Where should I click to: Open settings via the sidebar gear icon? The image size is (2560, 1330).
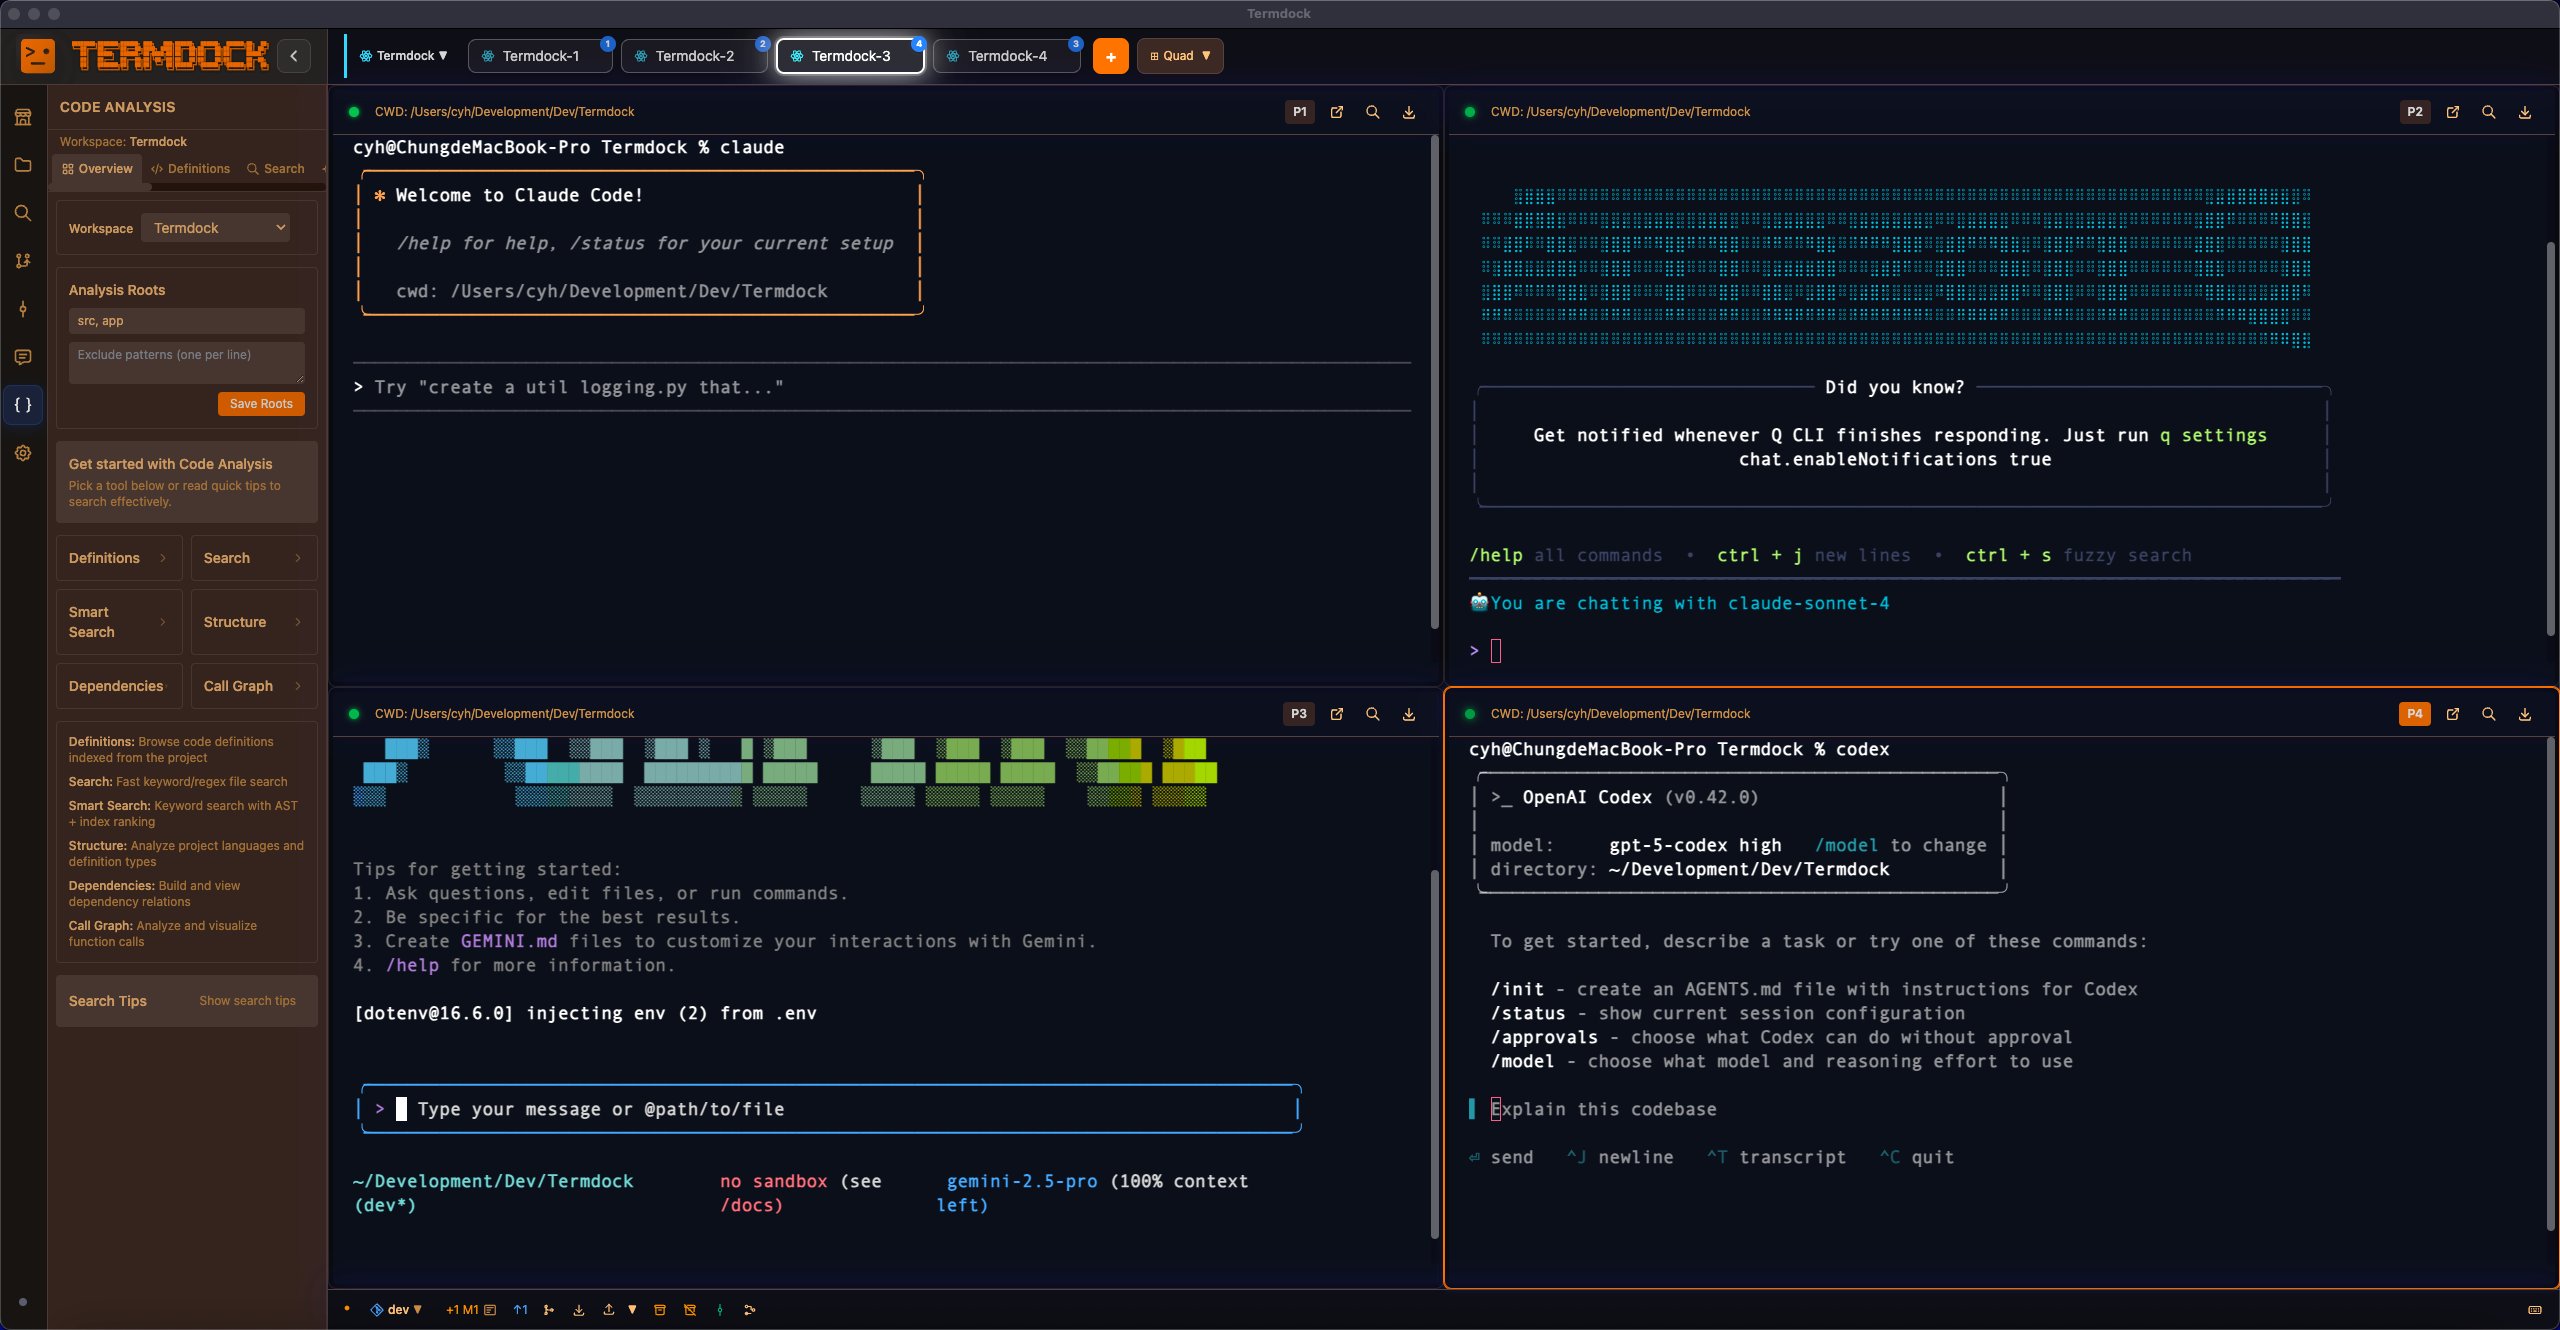click(x=23, y=453)
